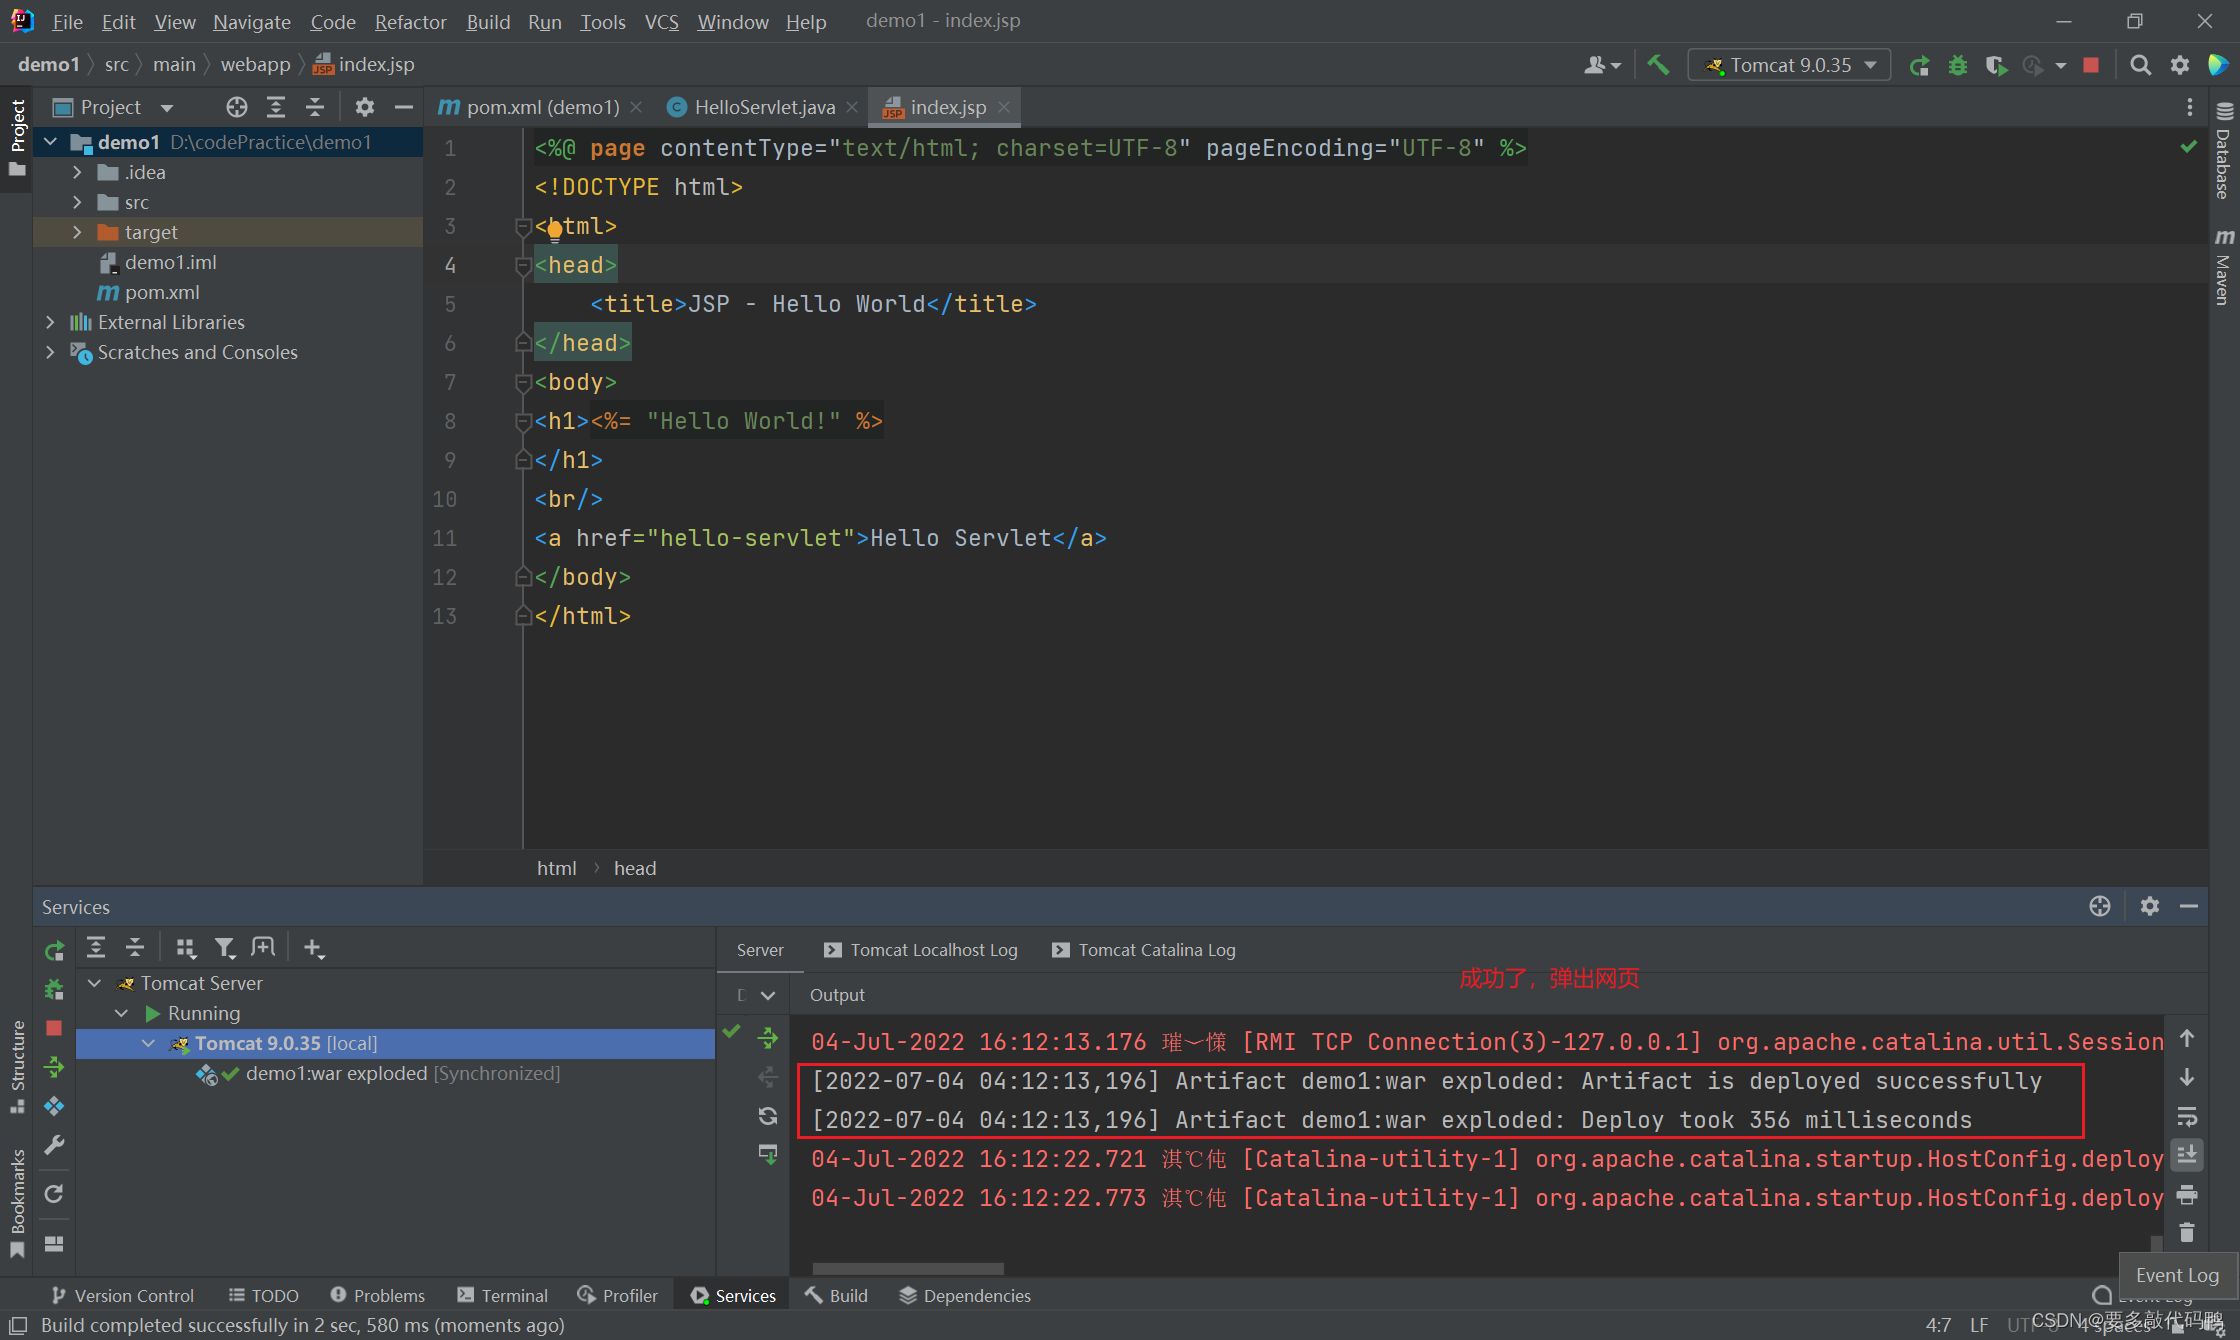Click the Debug bug icon in top toolbar
The width and height of the screenshot is (2240, 1340).
1957,65
